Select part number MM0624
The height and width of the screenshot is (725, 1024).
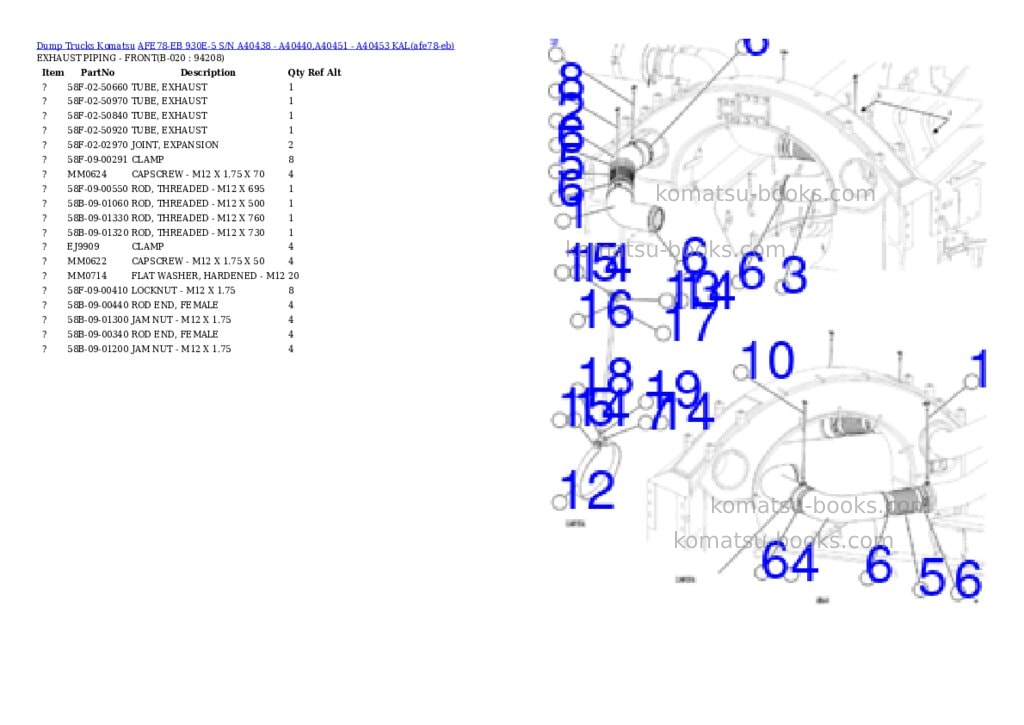coord(87,174)
